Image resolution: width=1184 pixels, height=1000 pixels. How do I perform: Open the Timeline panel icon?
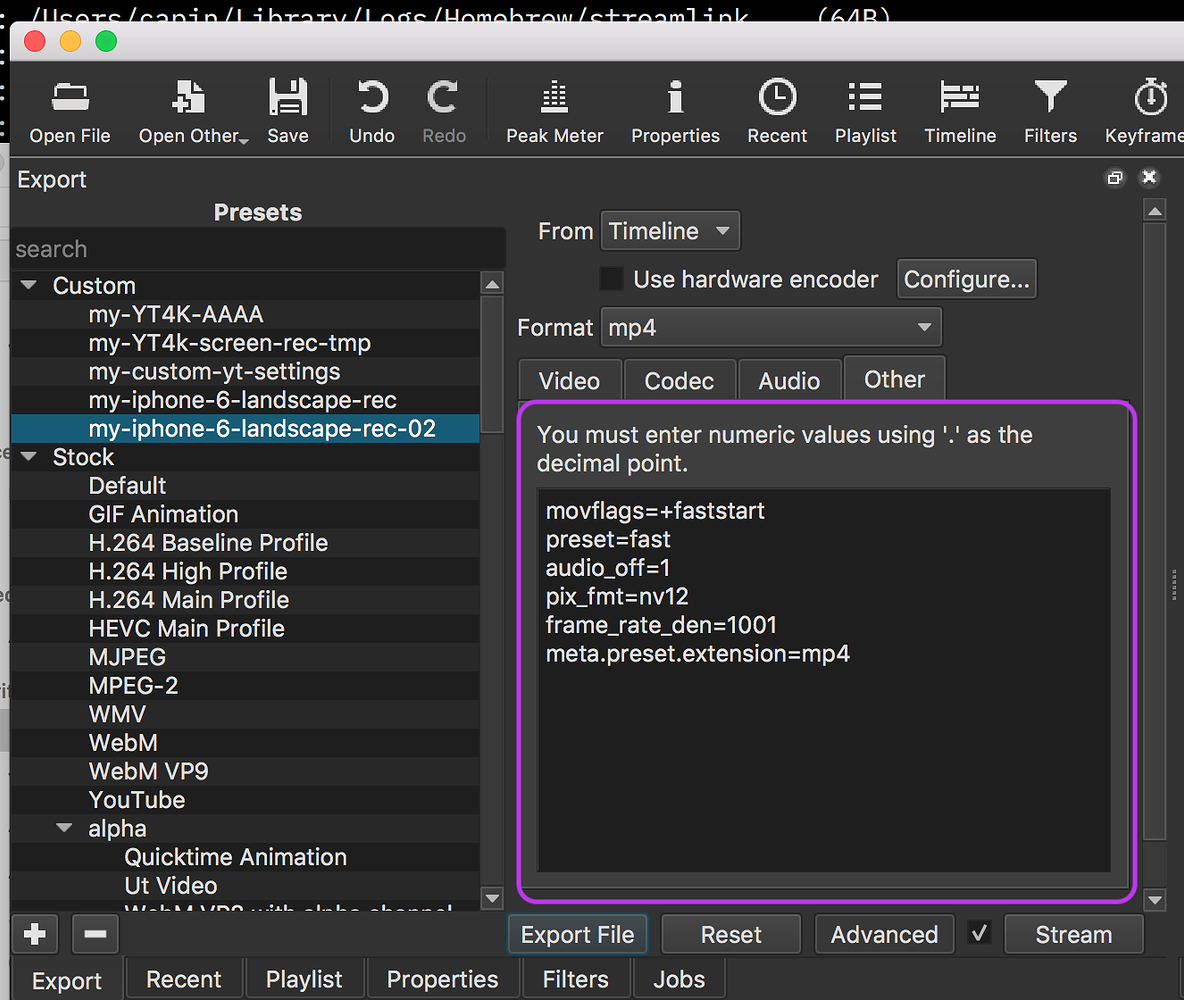click(959, 108)
